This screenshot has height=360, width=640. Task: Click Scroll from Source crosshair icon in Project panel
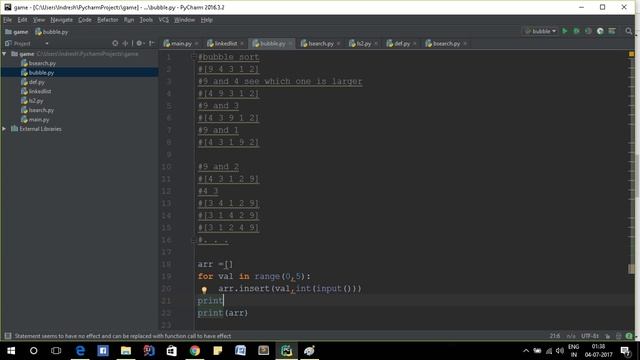[115, 43]
